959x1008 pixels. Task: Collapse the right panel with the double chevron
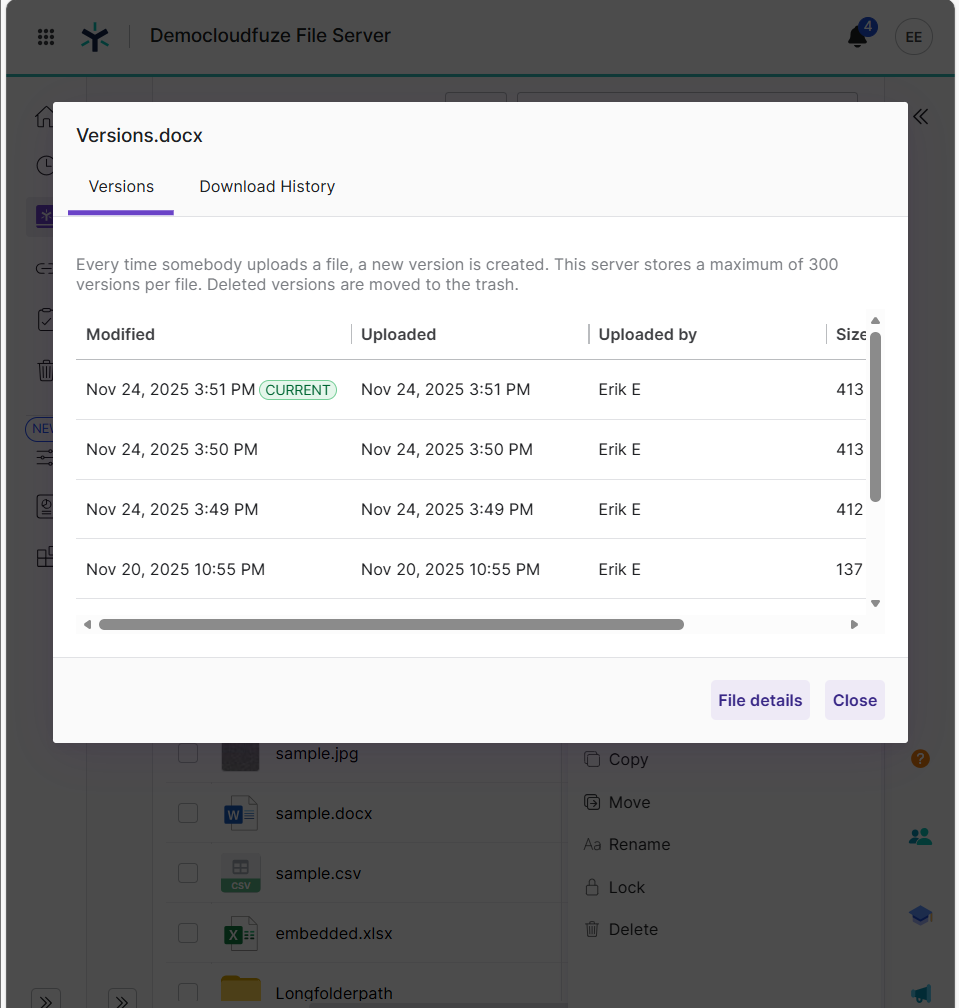coord(920,117)
